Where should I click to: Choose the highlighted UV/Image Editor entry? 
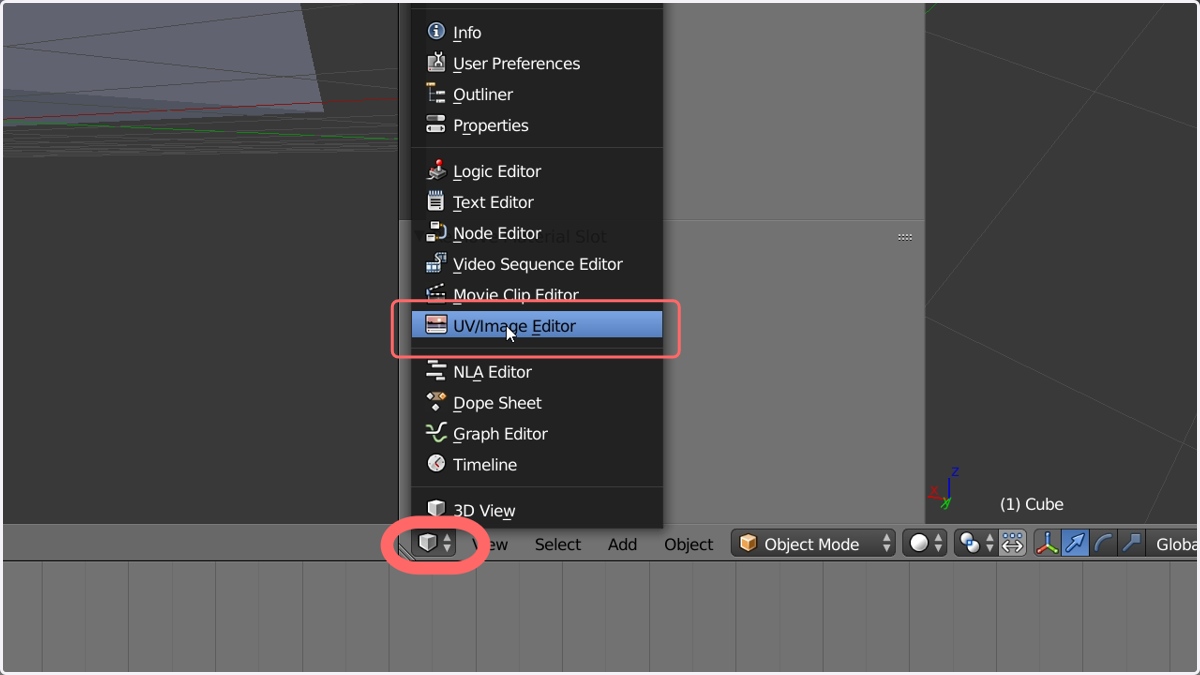pos(537,326)
